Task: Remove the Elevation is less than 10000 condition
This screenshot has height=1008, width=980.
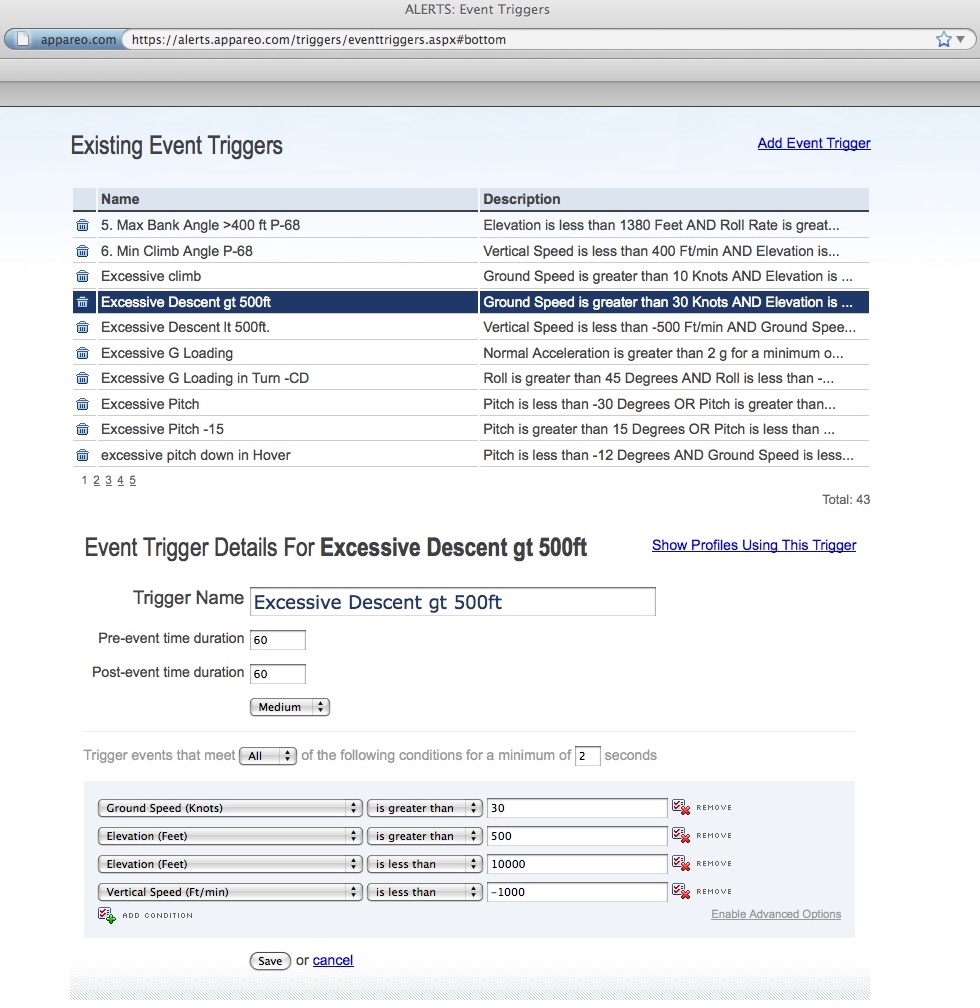Action: point(678,864)
